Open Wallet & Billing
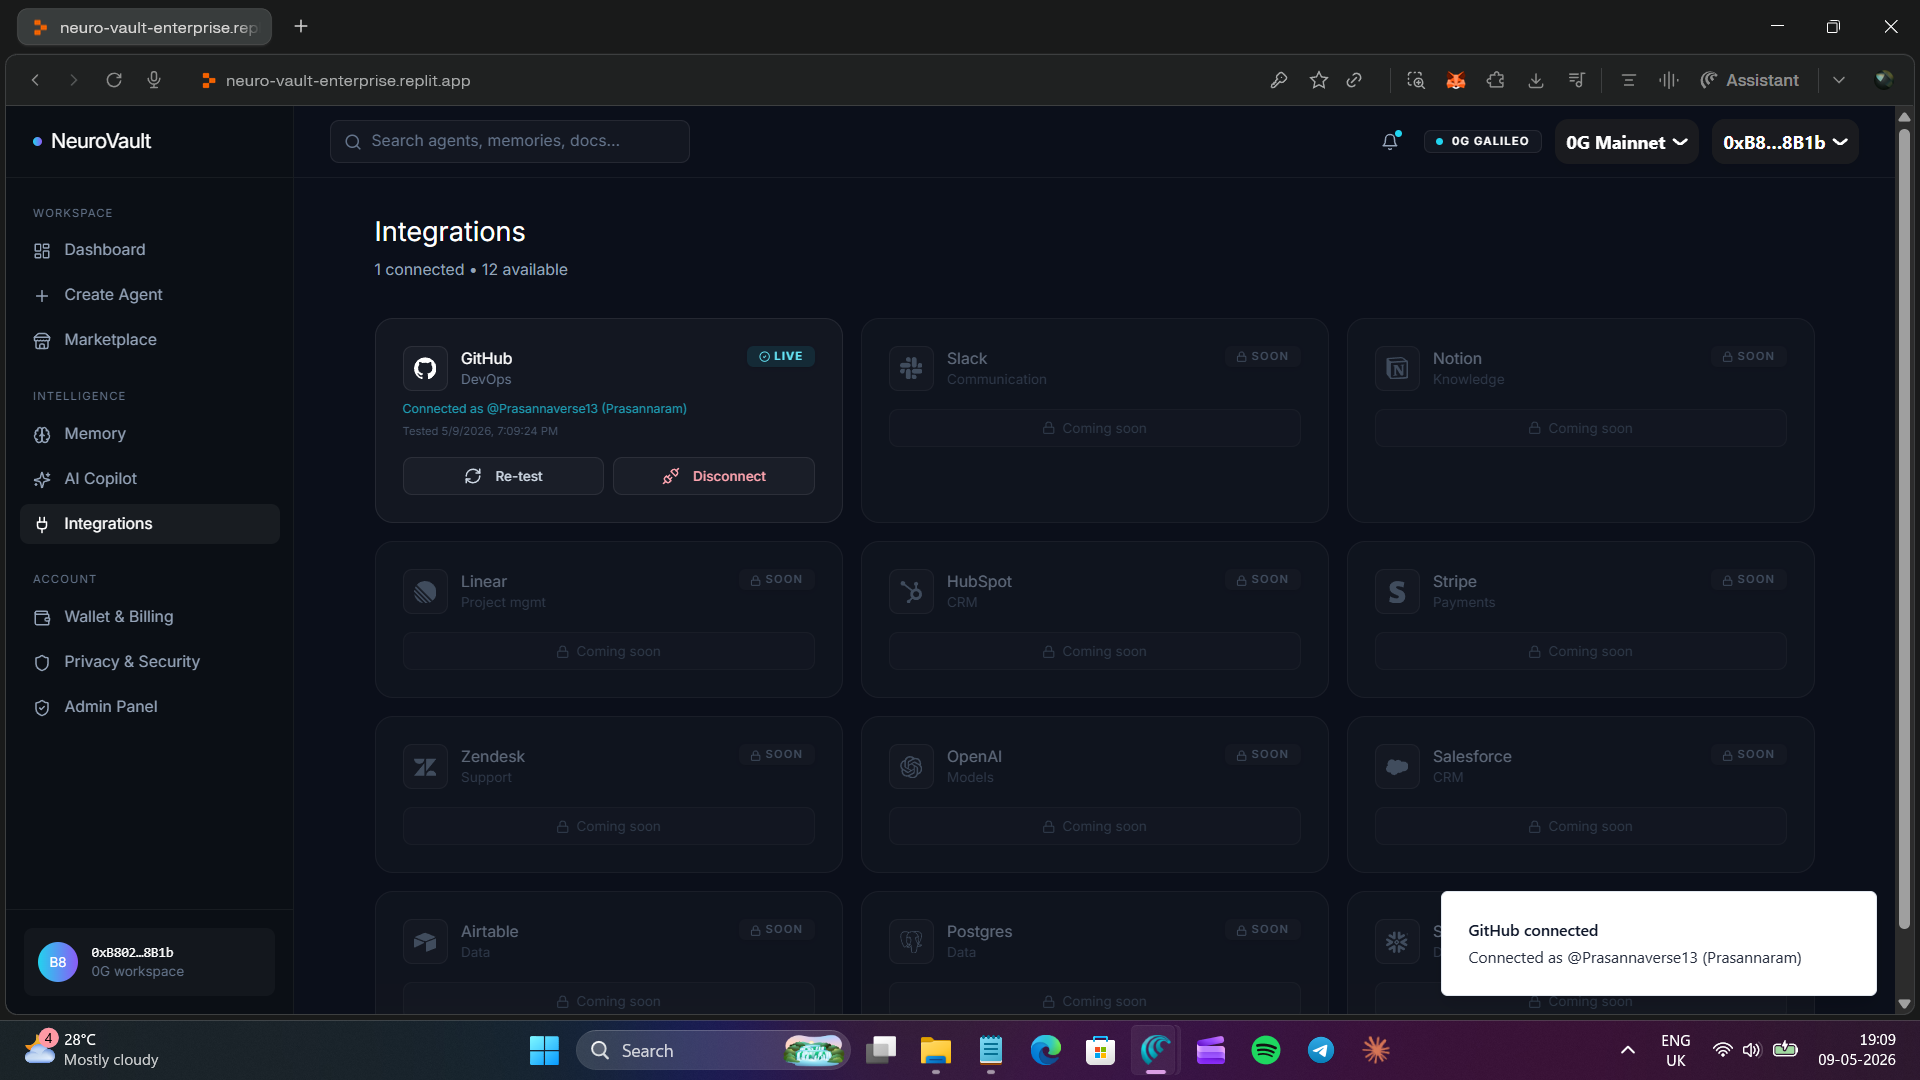This screenshot has height=1080, width=1920. tap(150, 617)
